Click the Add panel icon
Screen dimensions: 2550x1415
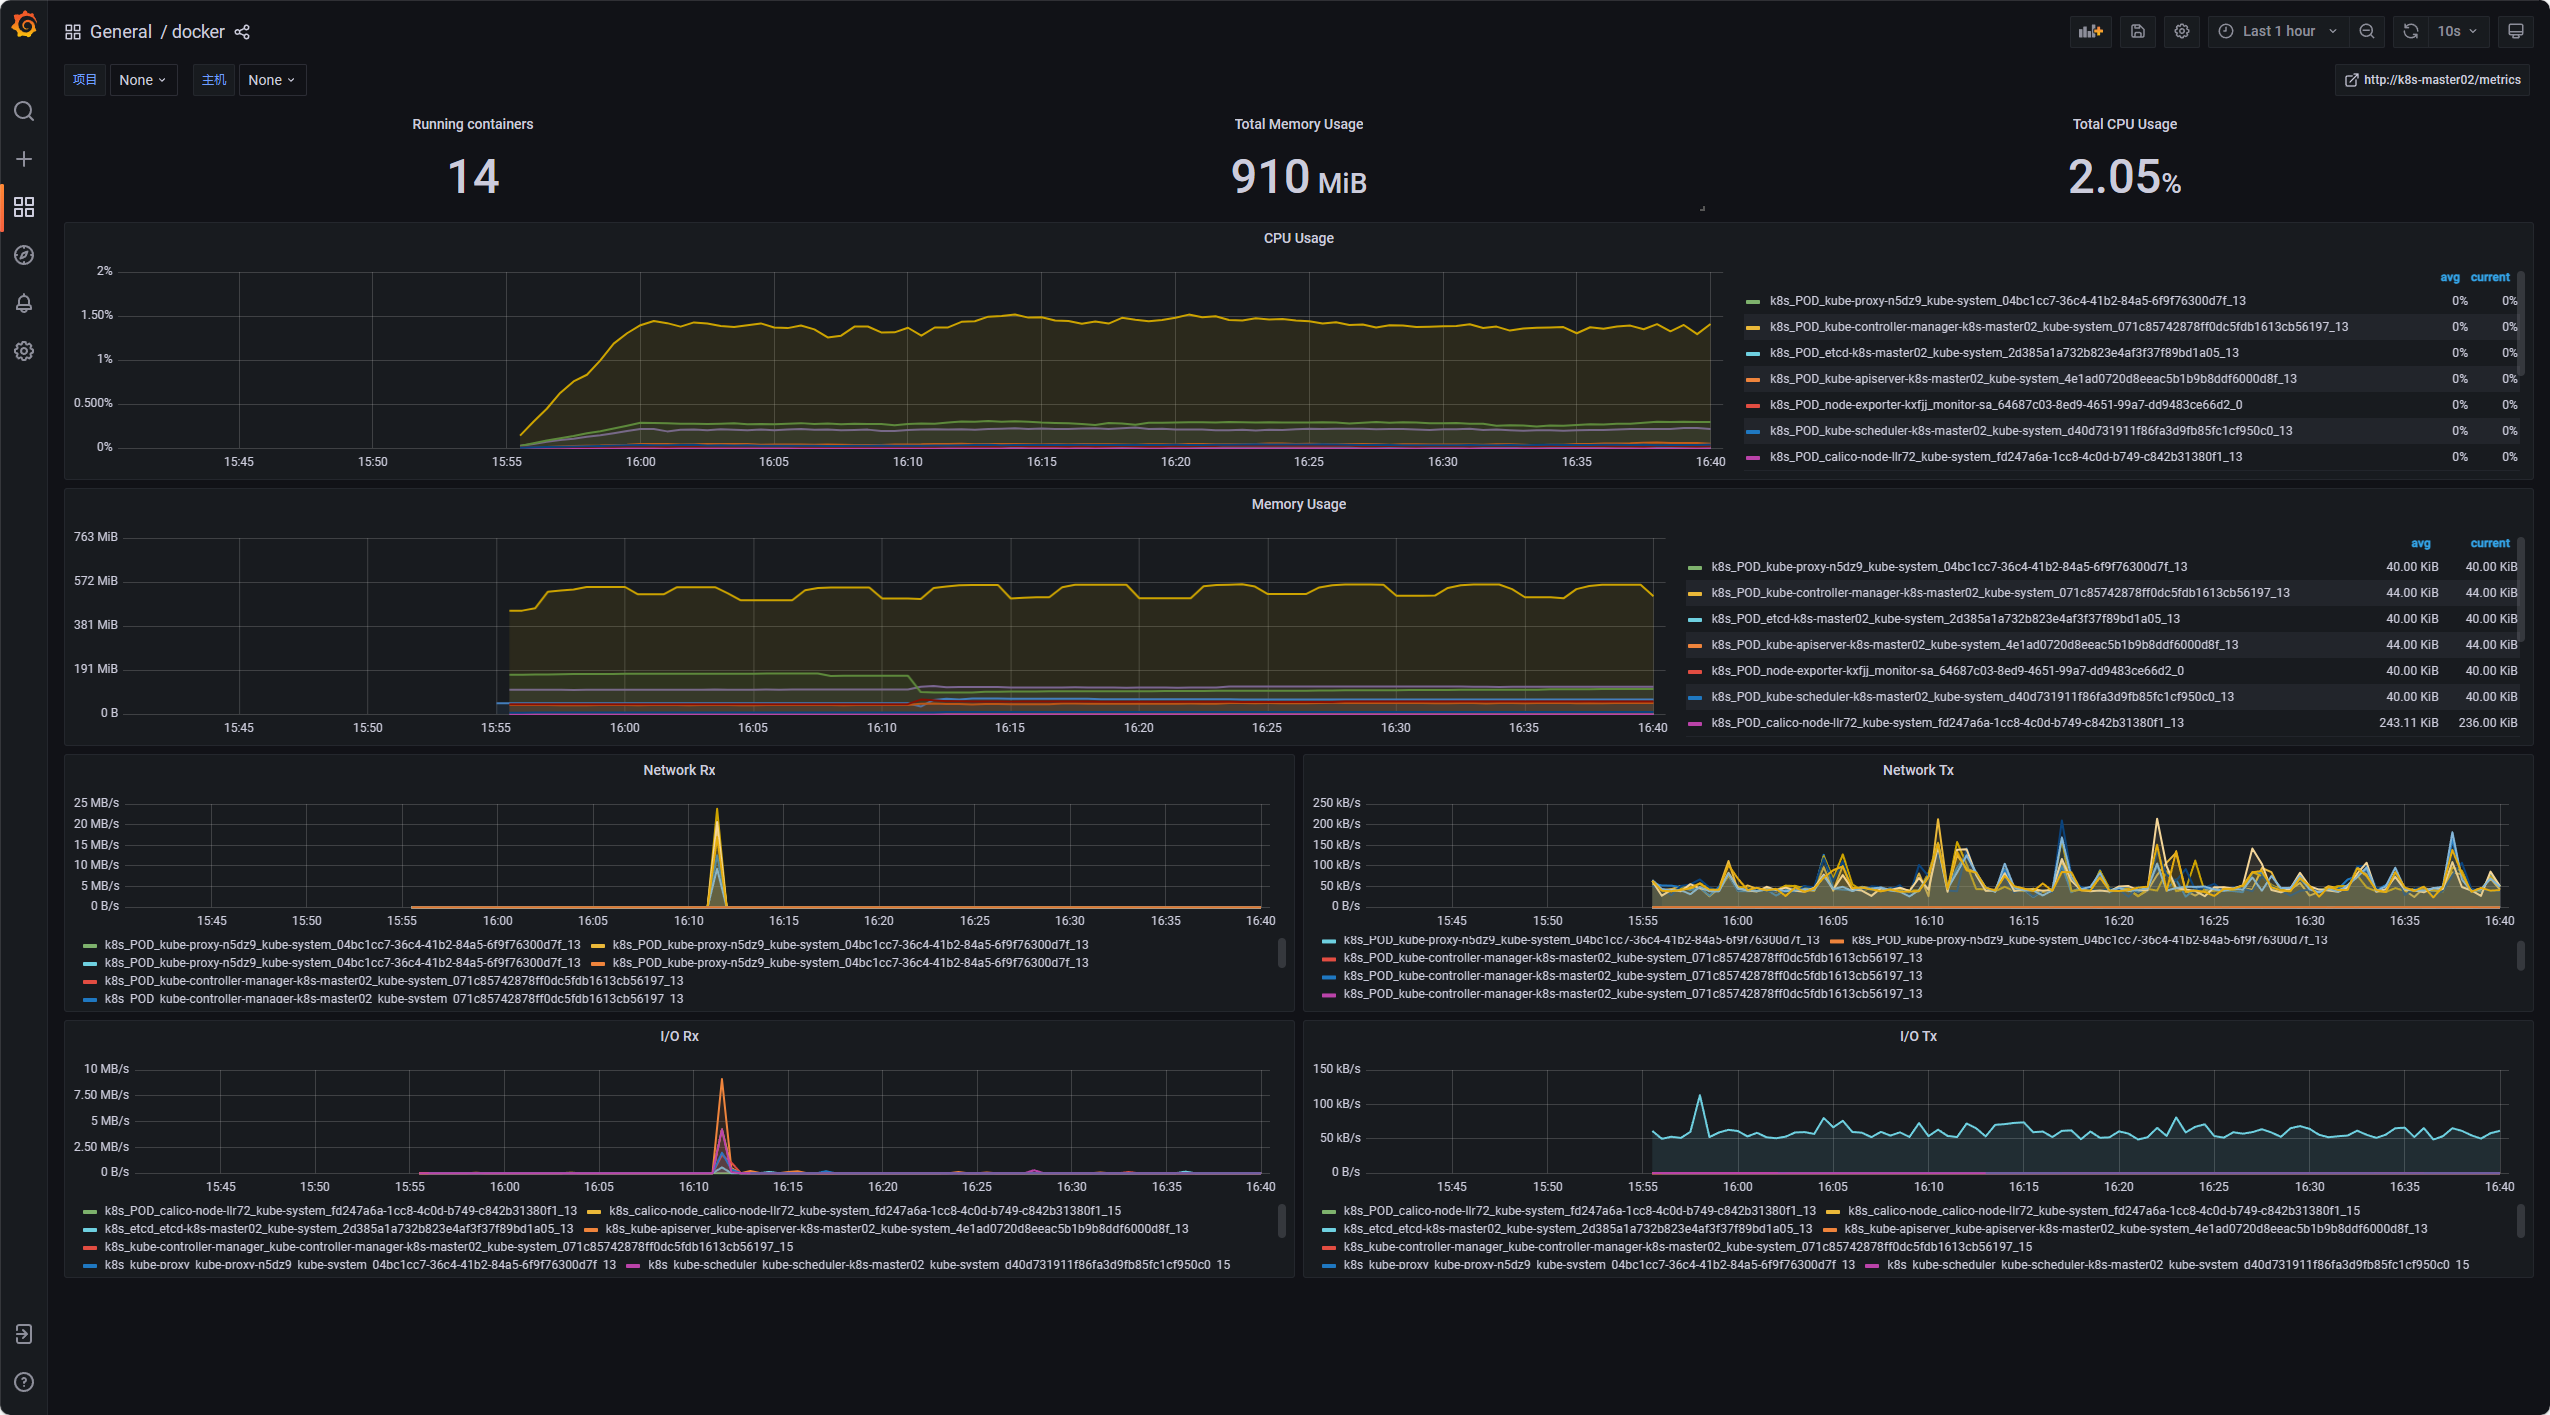(x=2090, y=31)
